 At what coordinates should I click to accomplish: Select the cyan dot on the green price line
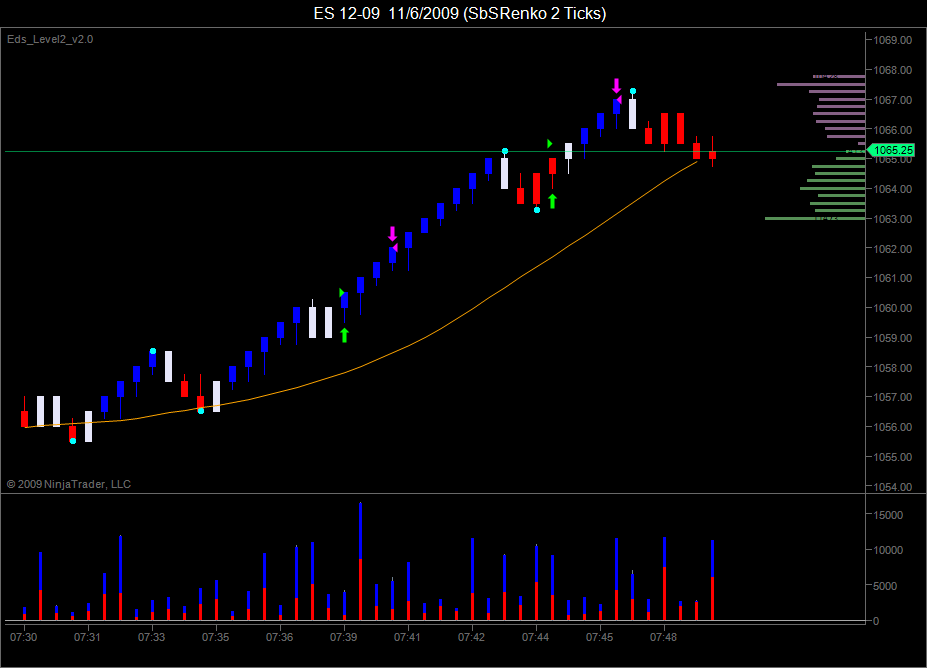coord(505,151)
